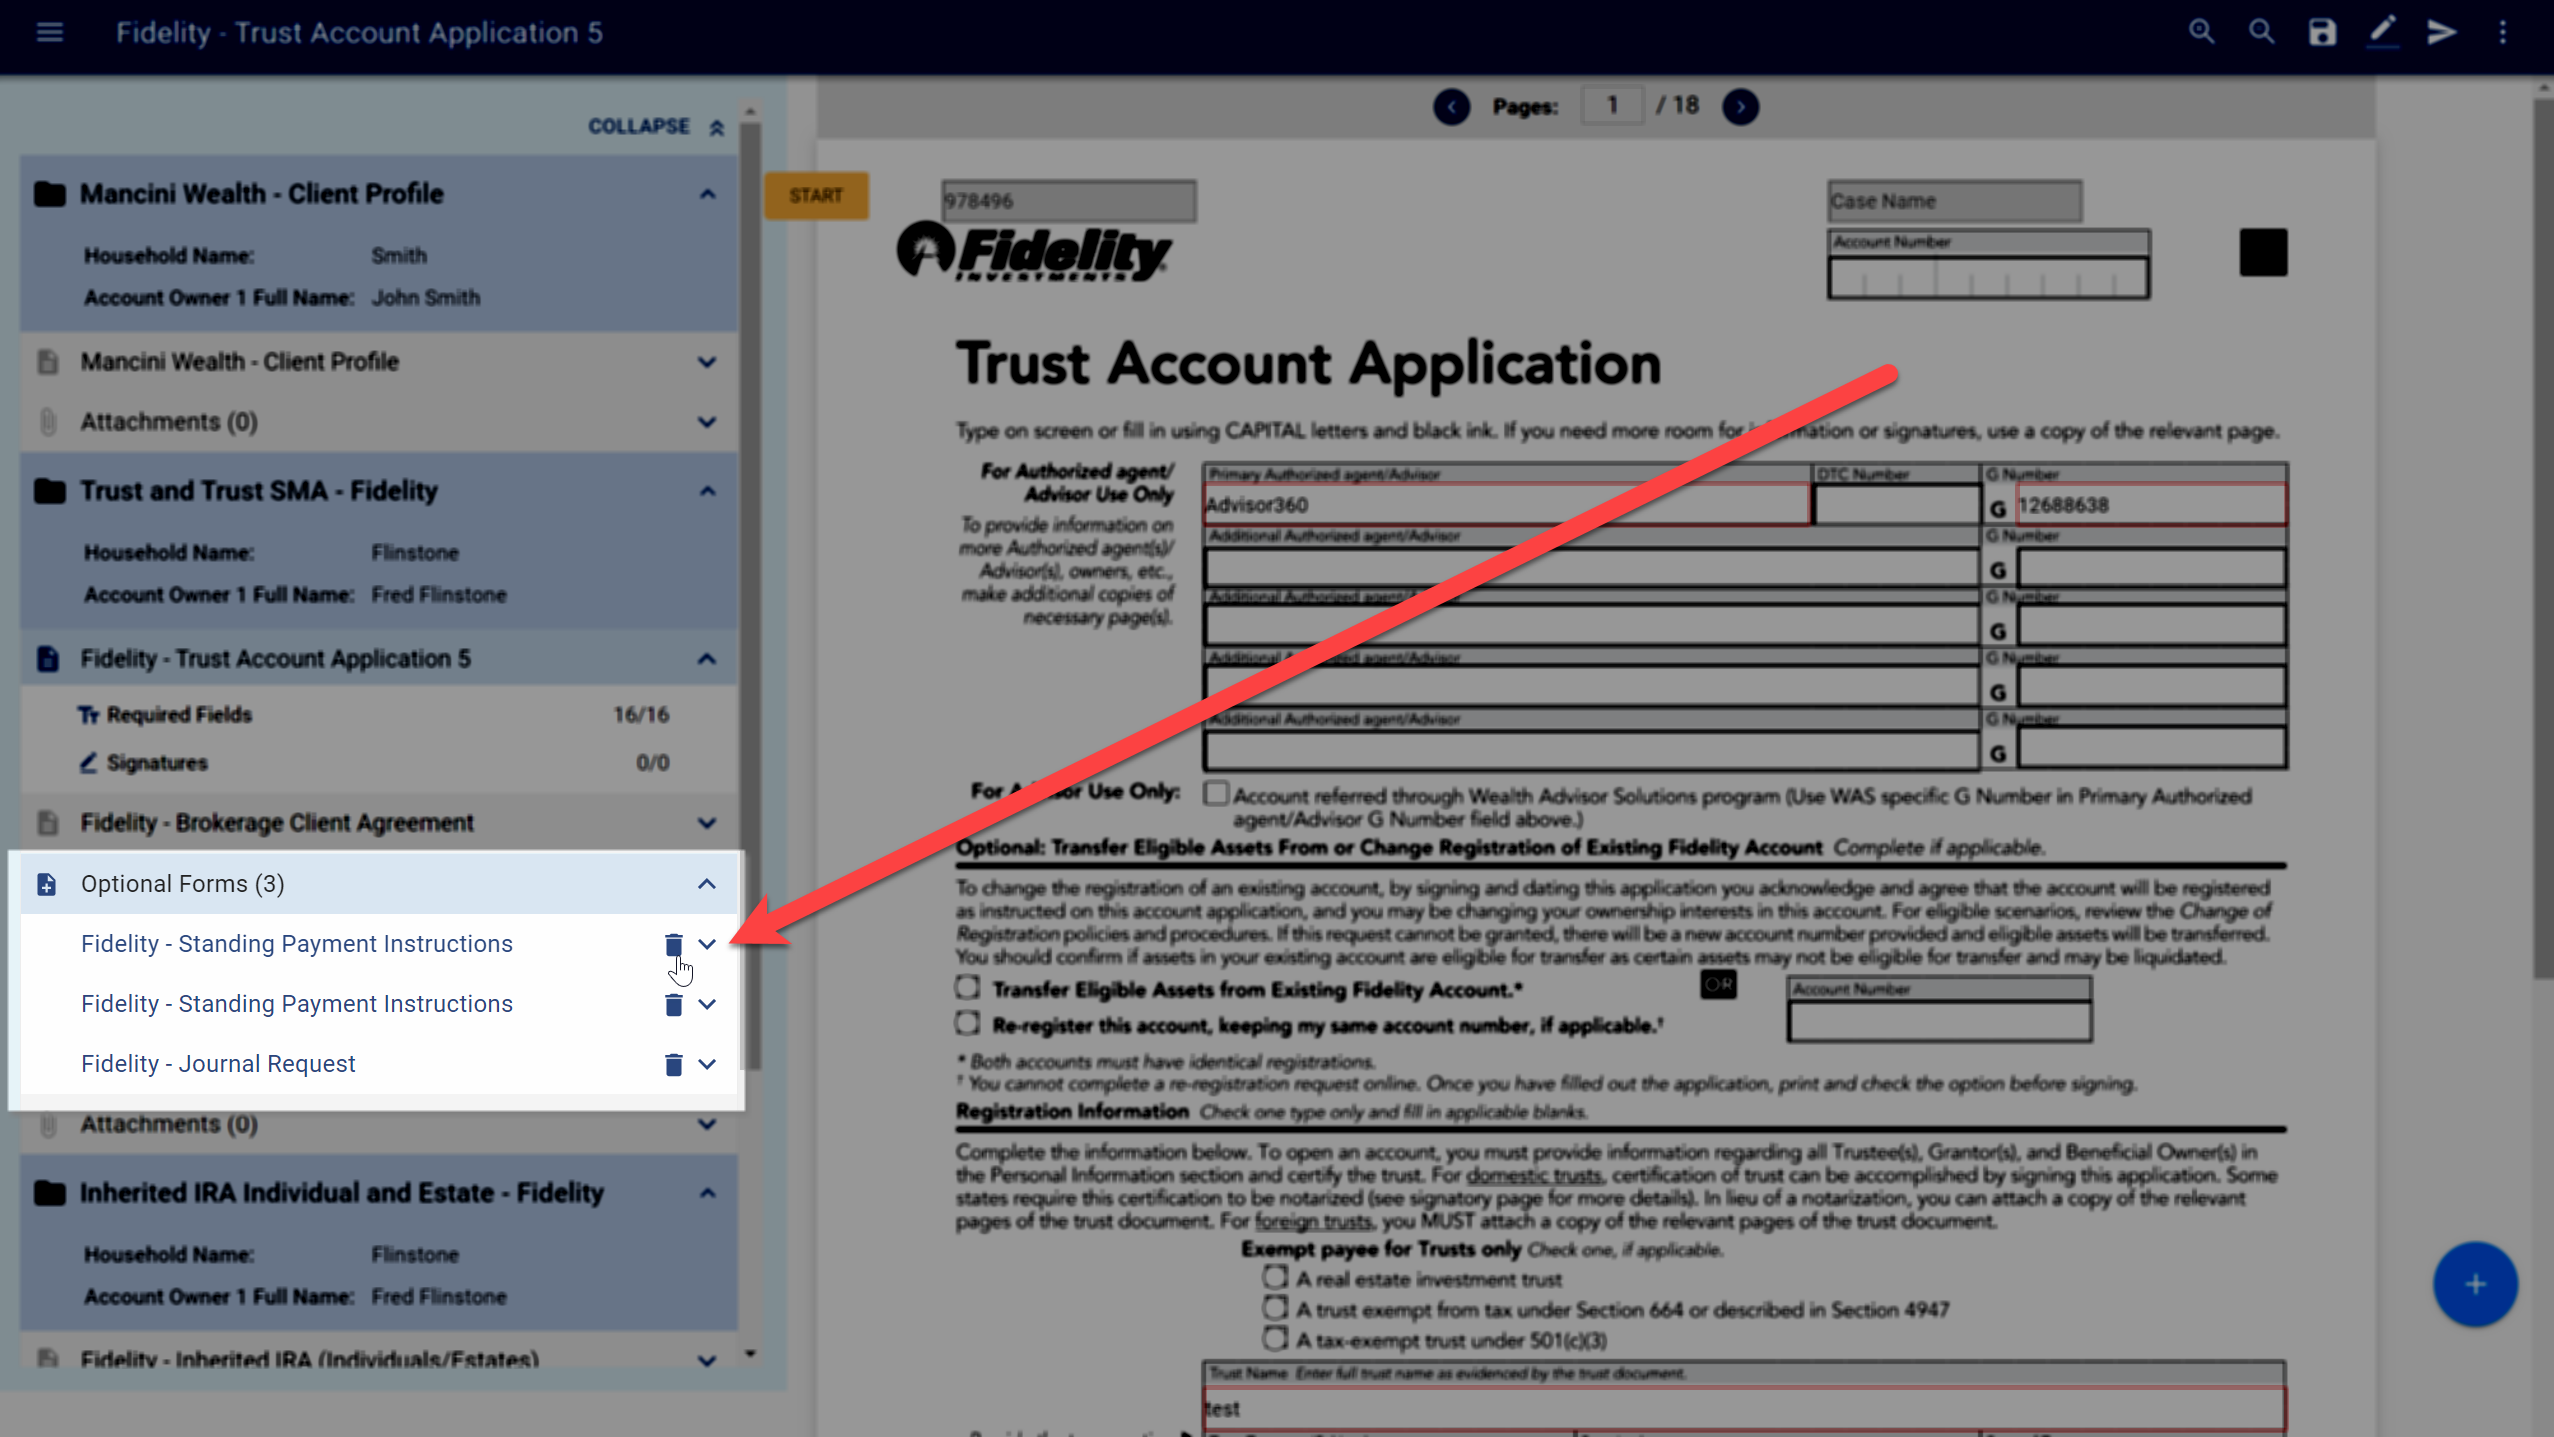Click the Primary Authorized agent field containing Advisor360
This screenshot has width=2554, height=1437.
pos(1506,505)
